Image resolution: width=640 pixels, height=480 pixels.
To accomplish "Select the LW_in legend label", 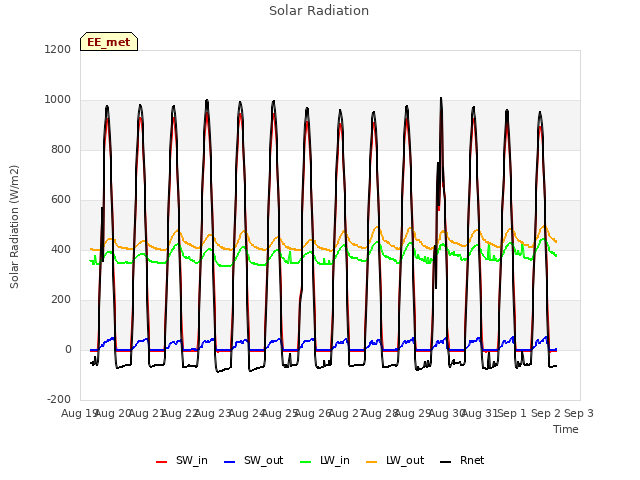I will click(x=335, y=460).
